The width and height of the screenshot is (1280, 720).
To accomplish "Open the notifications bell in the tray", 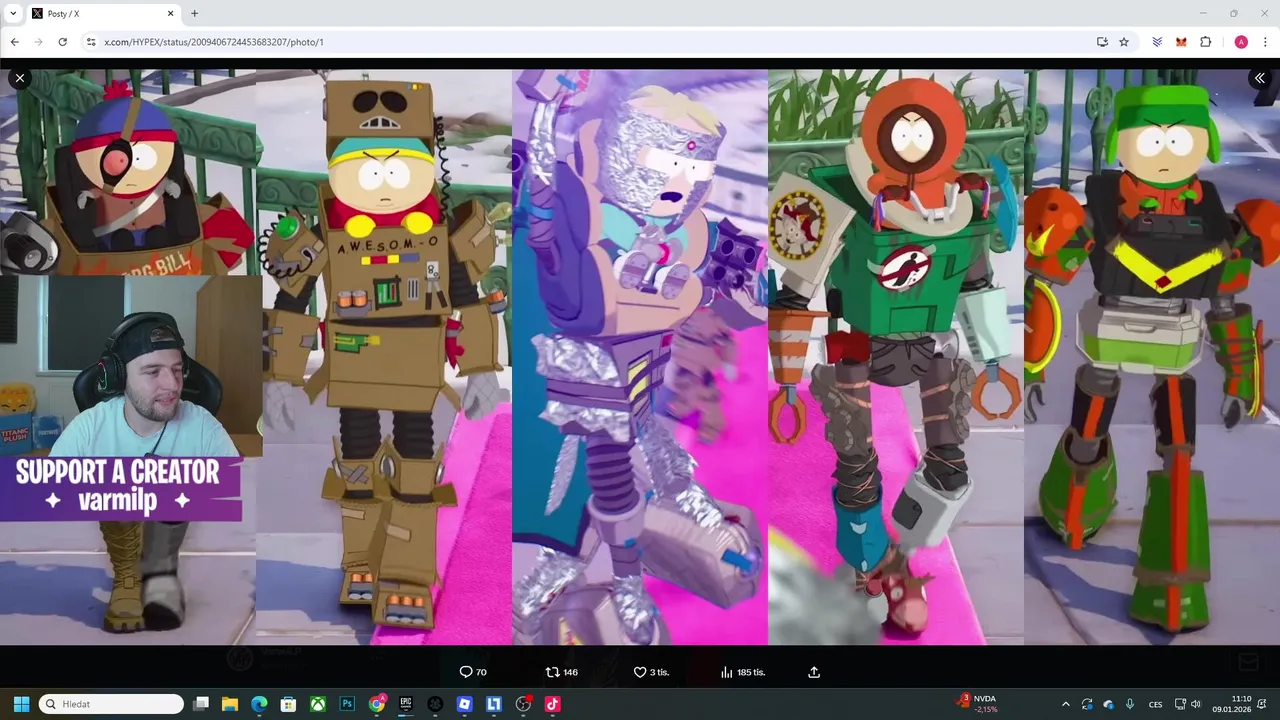I will [x=1264, y=704].
